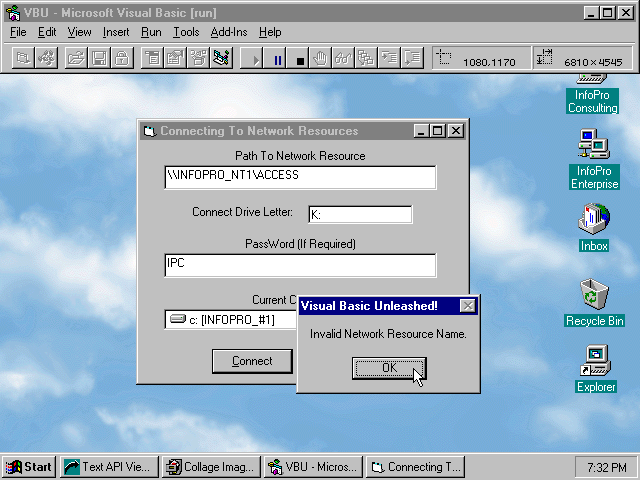640x480 pixels.
Task: Open the Add-Ins menu
Action: click(x=228, y=32)
